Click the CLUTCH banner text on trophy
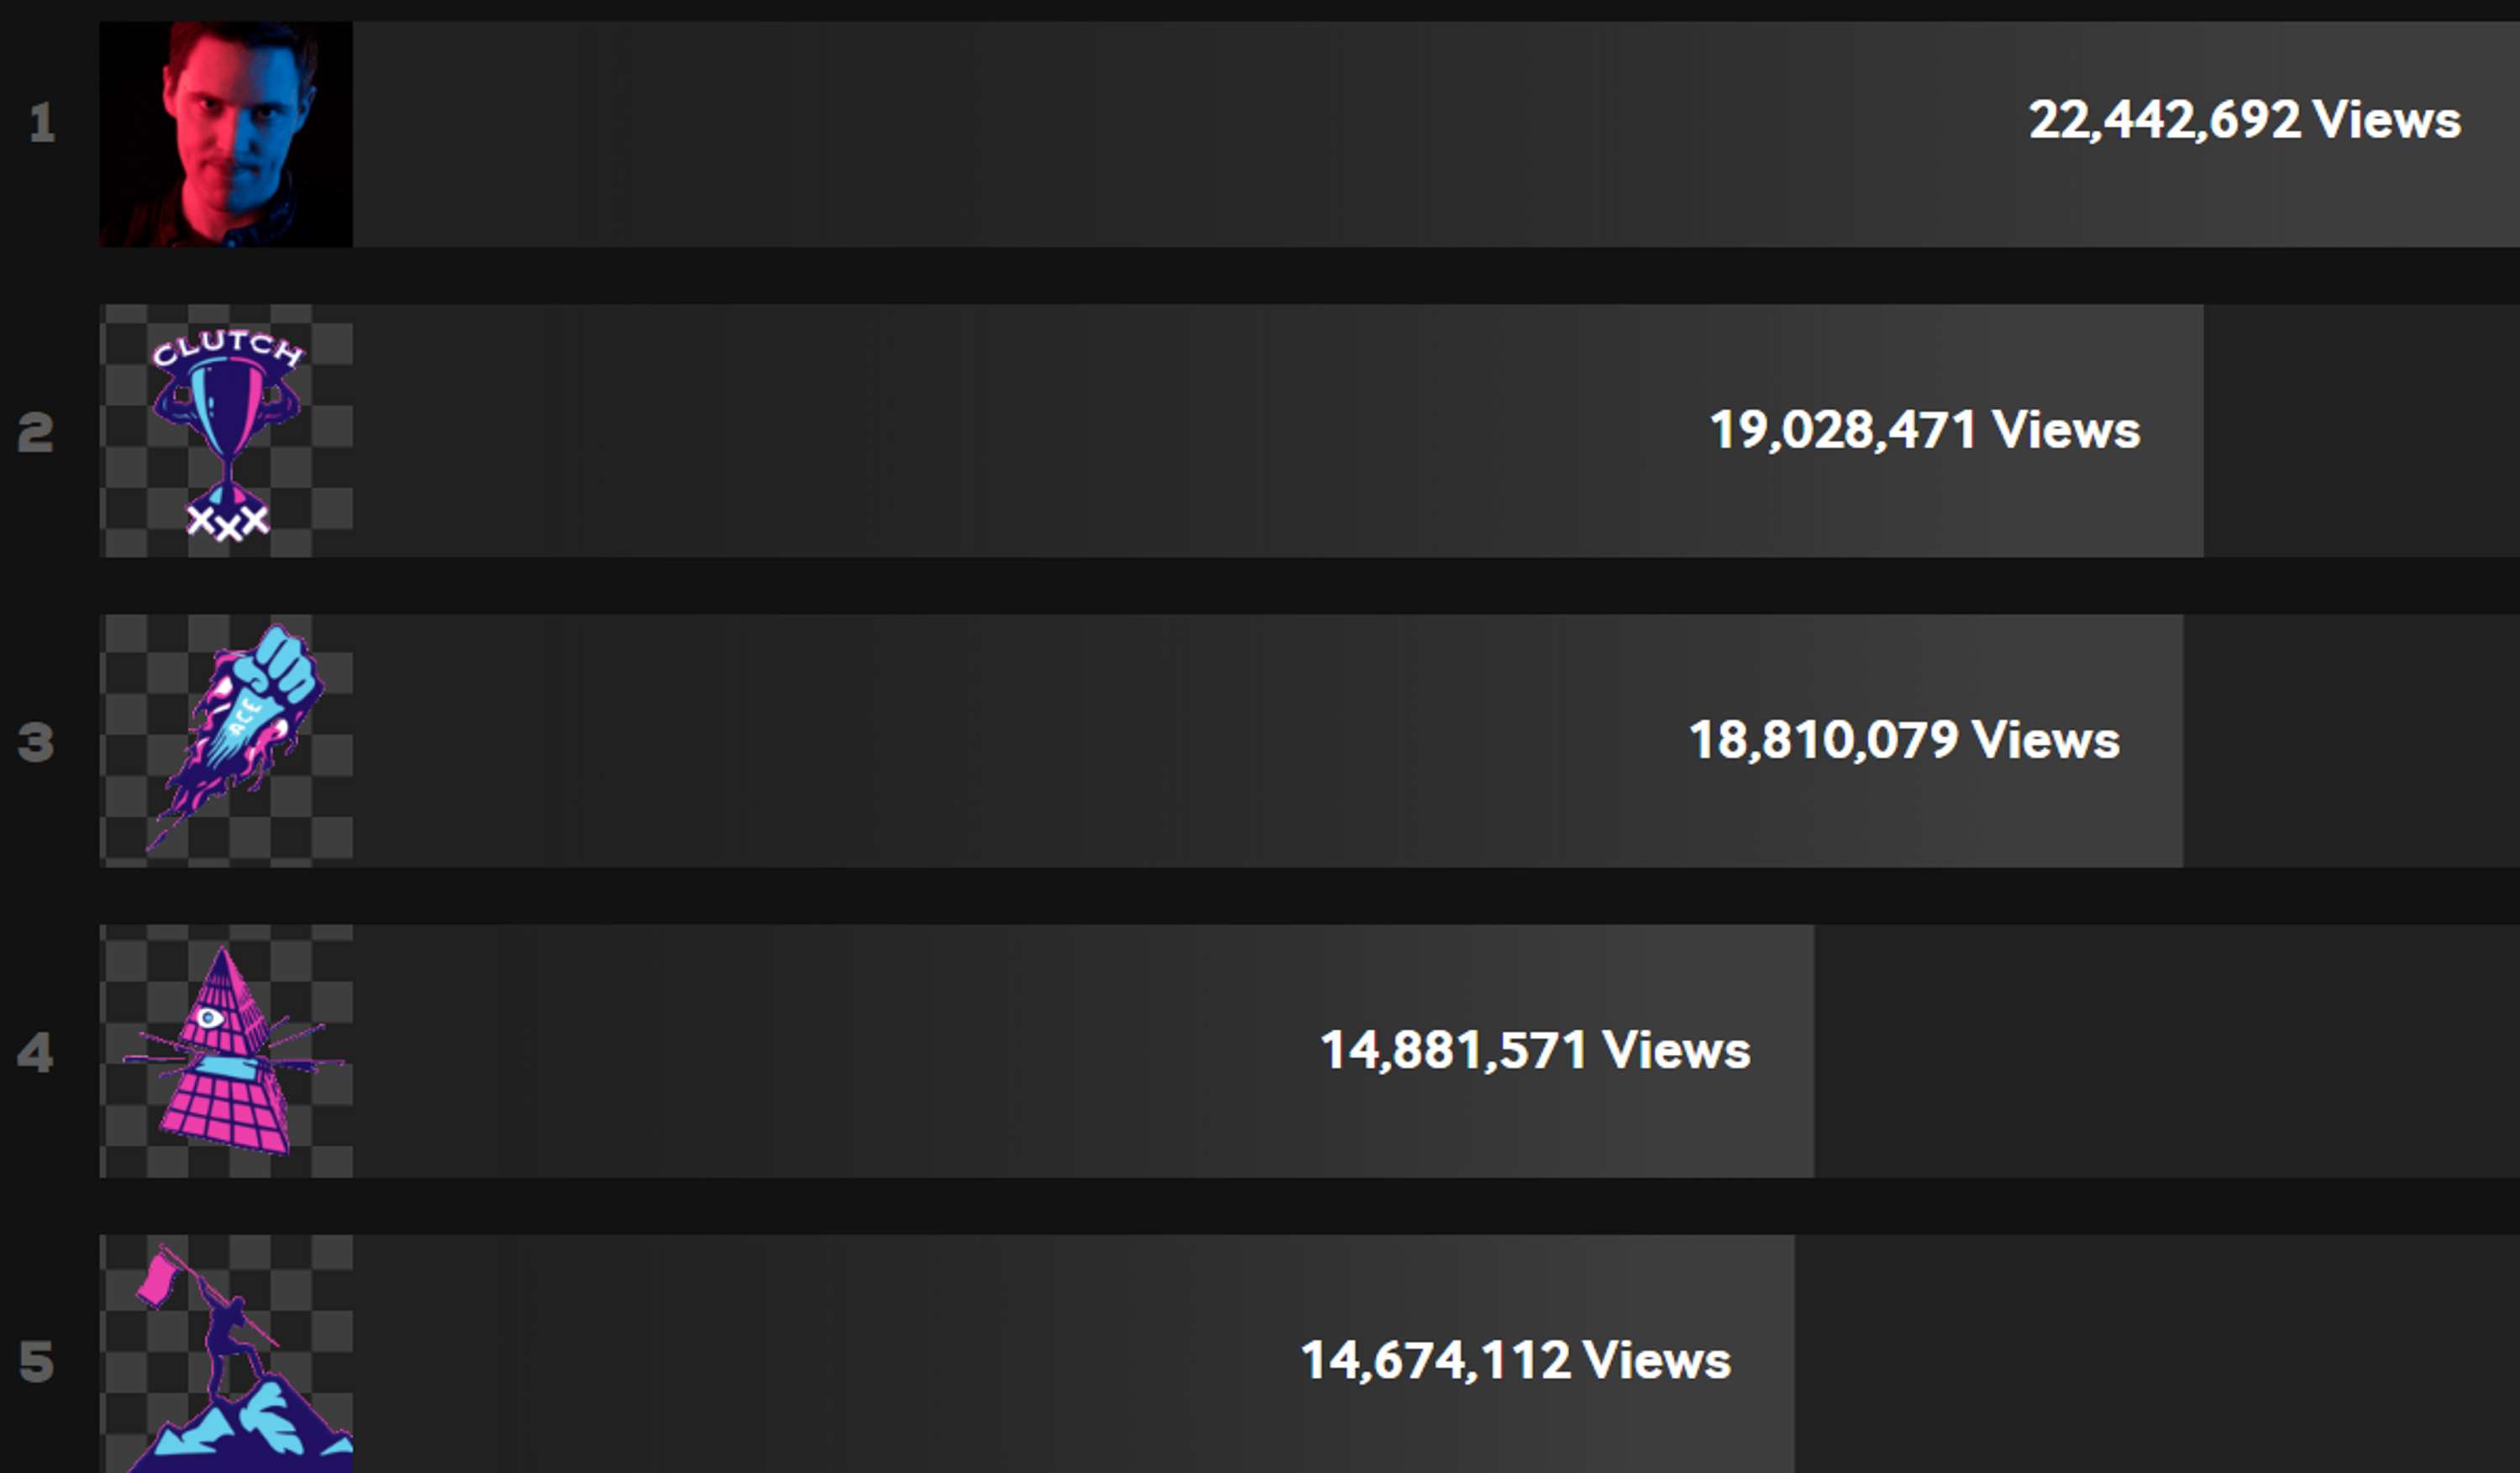Screen dimensions: 2520x1473 227,348
